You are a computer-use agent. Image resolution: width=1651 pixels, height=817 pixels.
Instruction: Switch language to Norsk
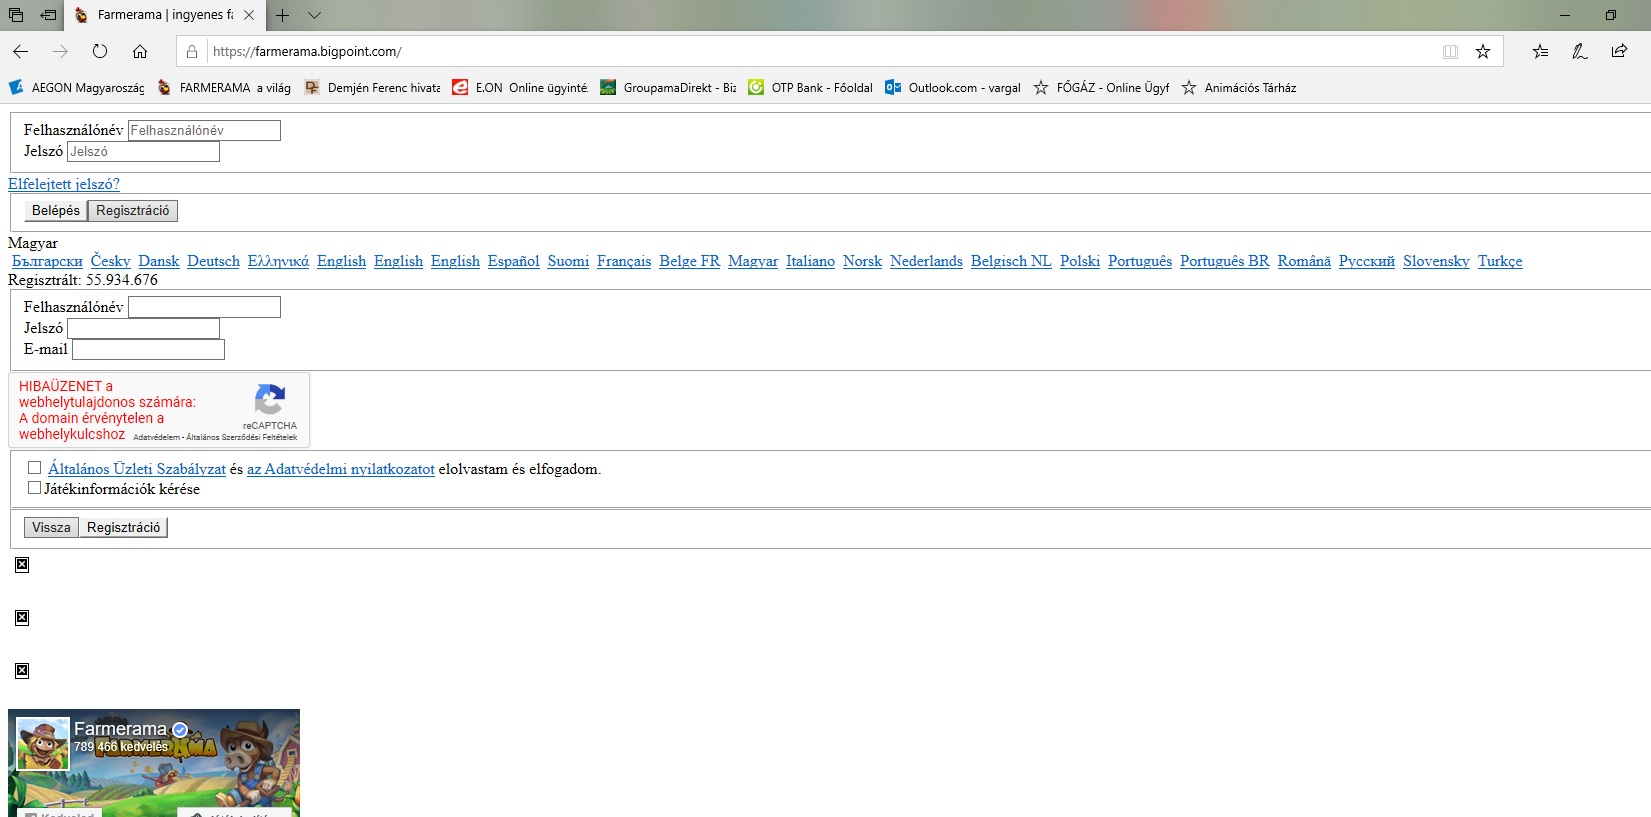point(862,261)
